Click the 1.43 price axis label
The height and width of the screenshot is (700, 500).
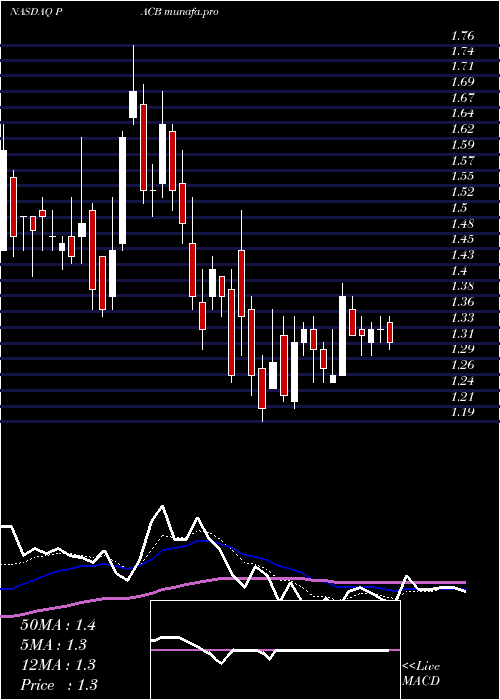point(462,255)
